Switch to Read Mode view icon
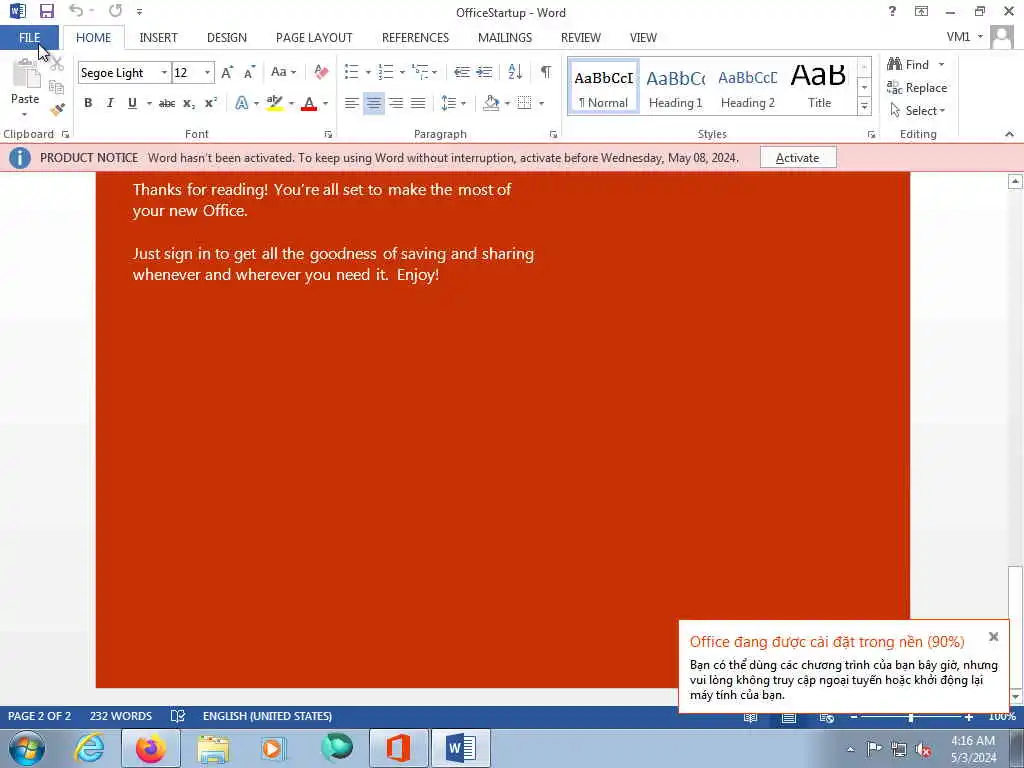Screen dimensions: 1024x768 (x=751, y=718)
